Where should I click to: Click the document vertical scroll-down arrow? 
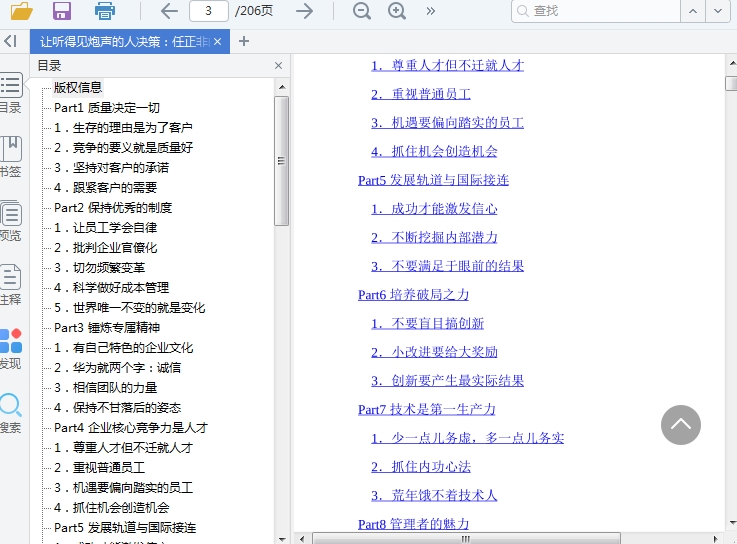[733, 523]
